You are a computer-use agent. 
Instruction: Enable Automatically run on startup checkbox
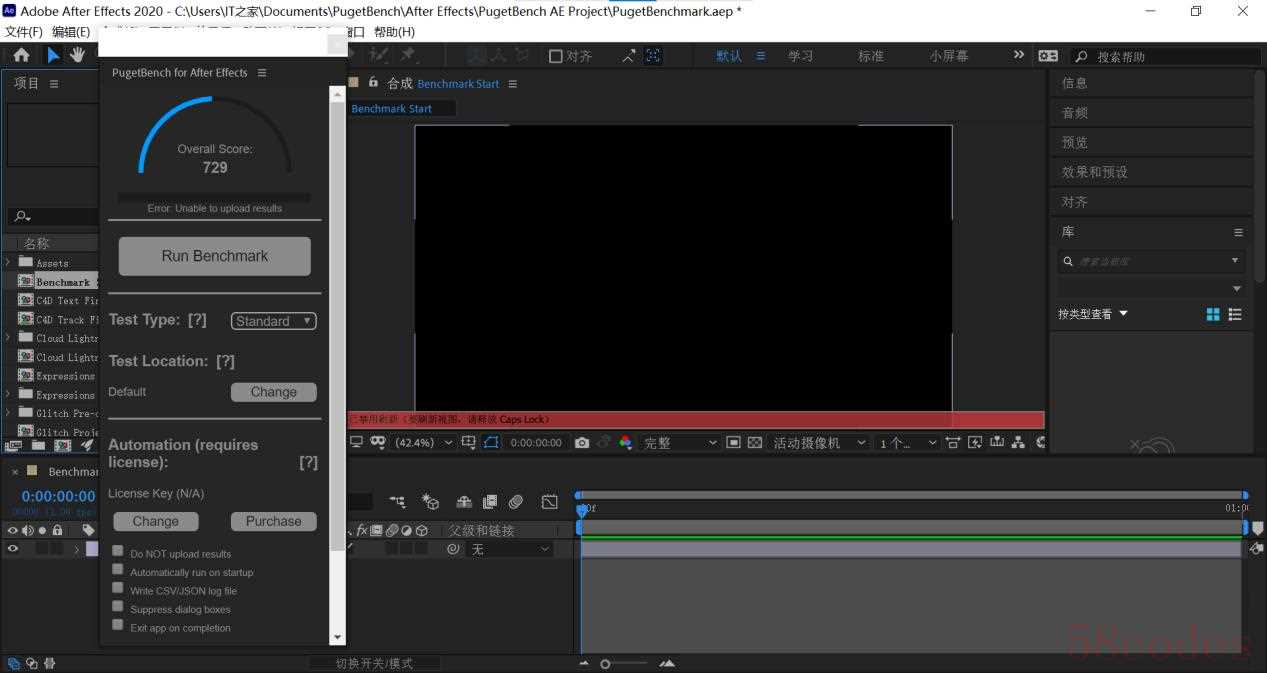point(118,570)
